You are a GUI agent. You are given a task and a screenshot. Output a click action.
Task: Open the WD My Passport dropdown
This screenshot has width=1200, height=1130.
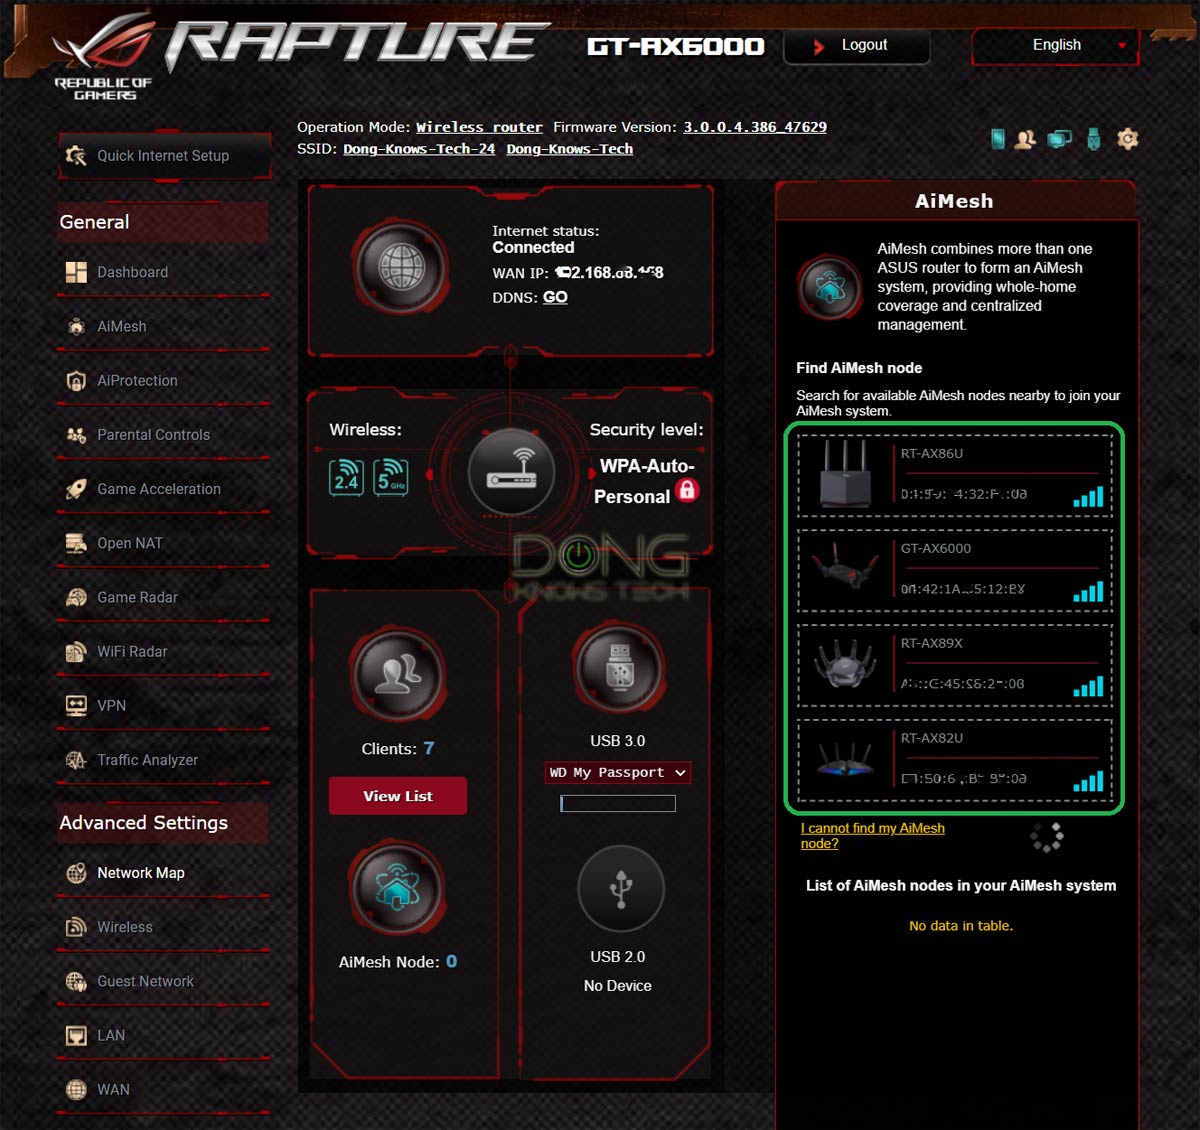pos(617,772)
